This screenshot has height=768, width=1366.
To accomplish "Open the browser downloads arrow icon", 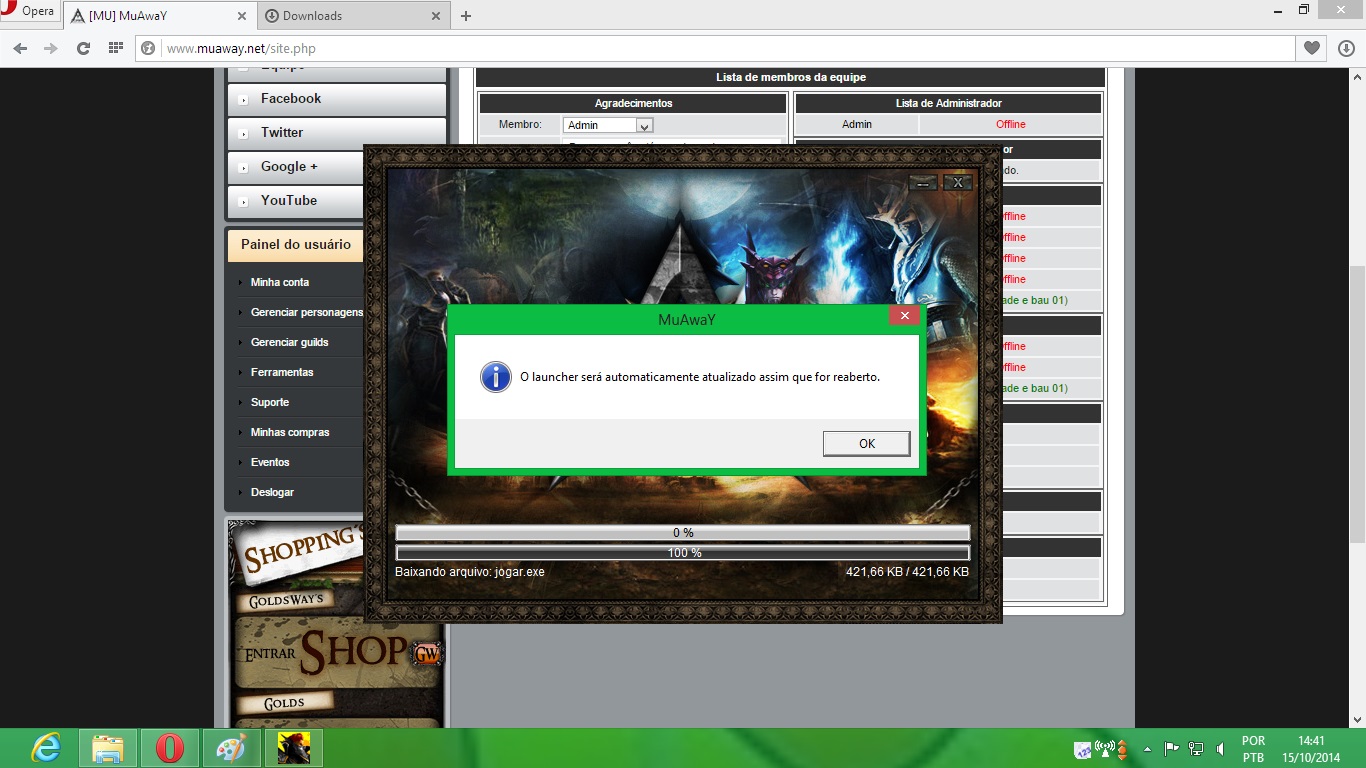I will [1346, 48].
